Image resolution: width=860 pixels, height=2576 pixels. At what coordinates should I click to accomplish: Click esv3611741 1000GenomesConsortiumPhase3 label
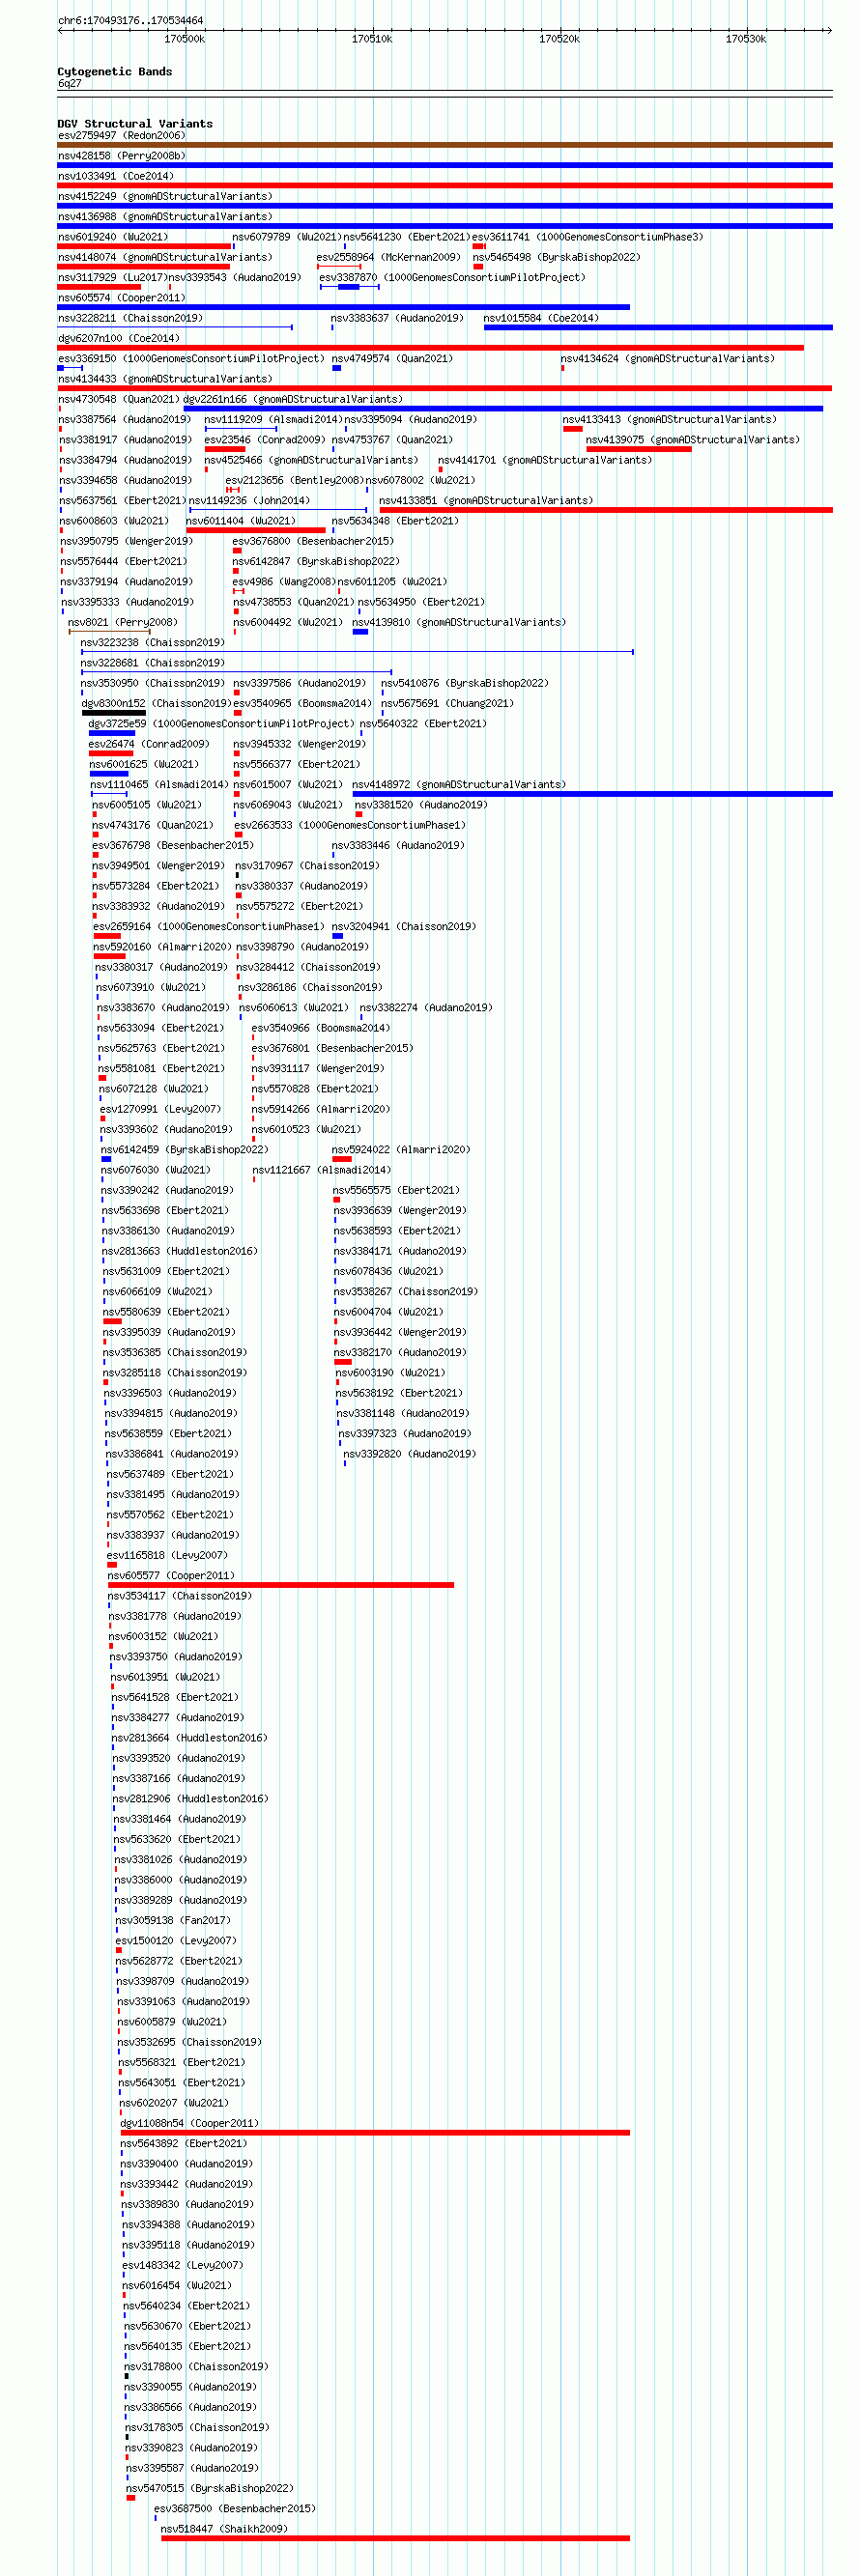(588, 237)
